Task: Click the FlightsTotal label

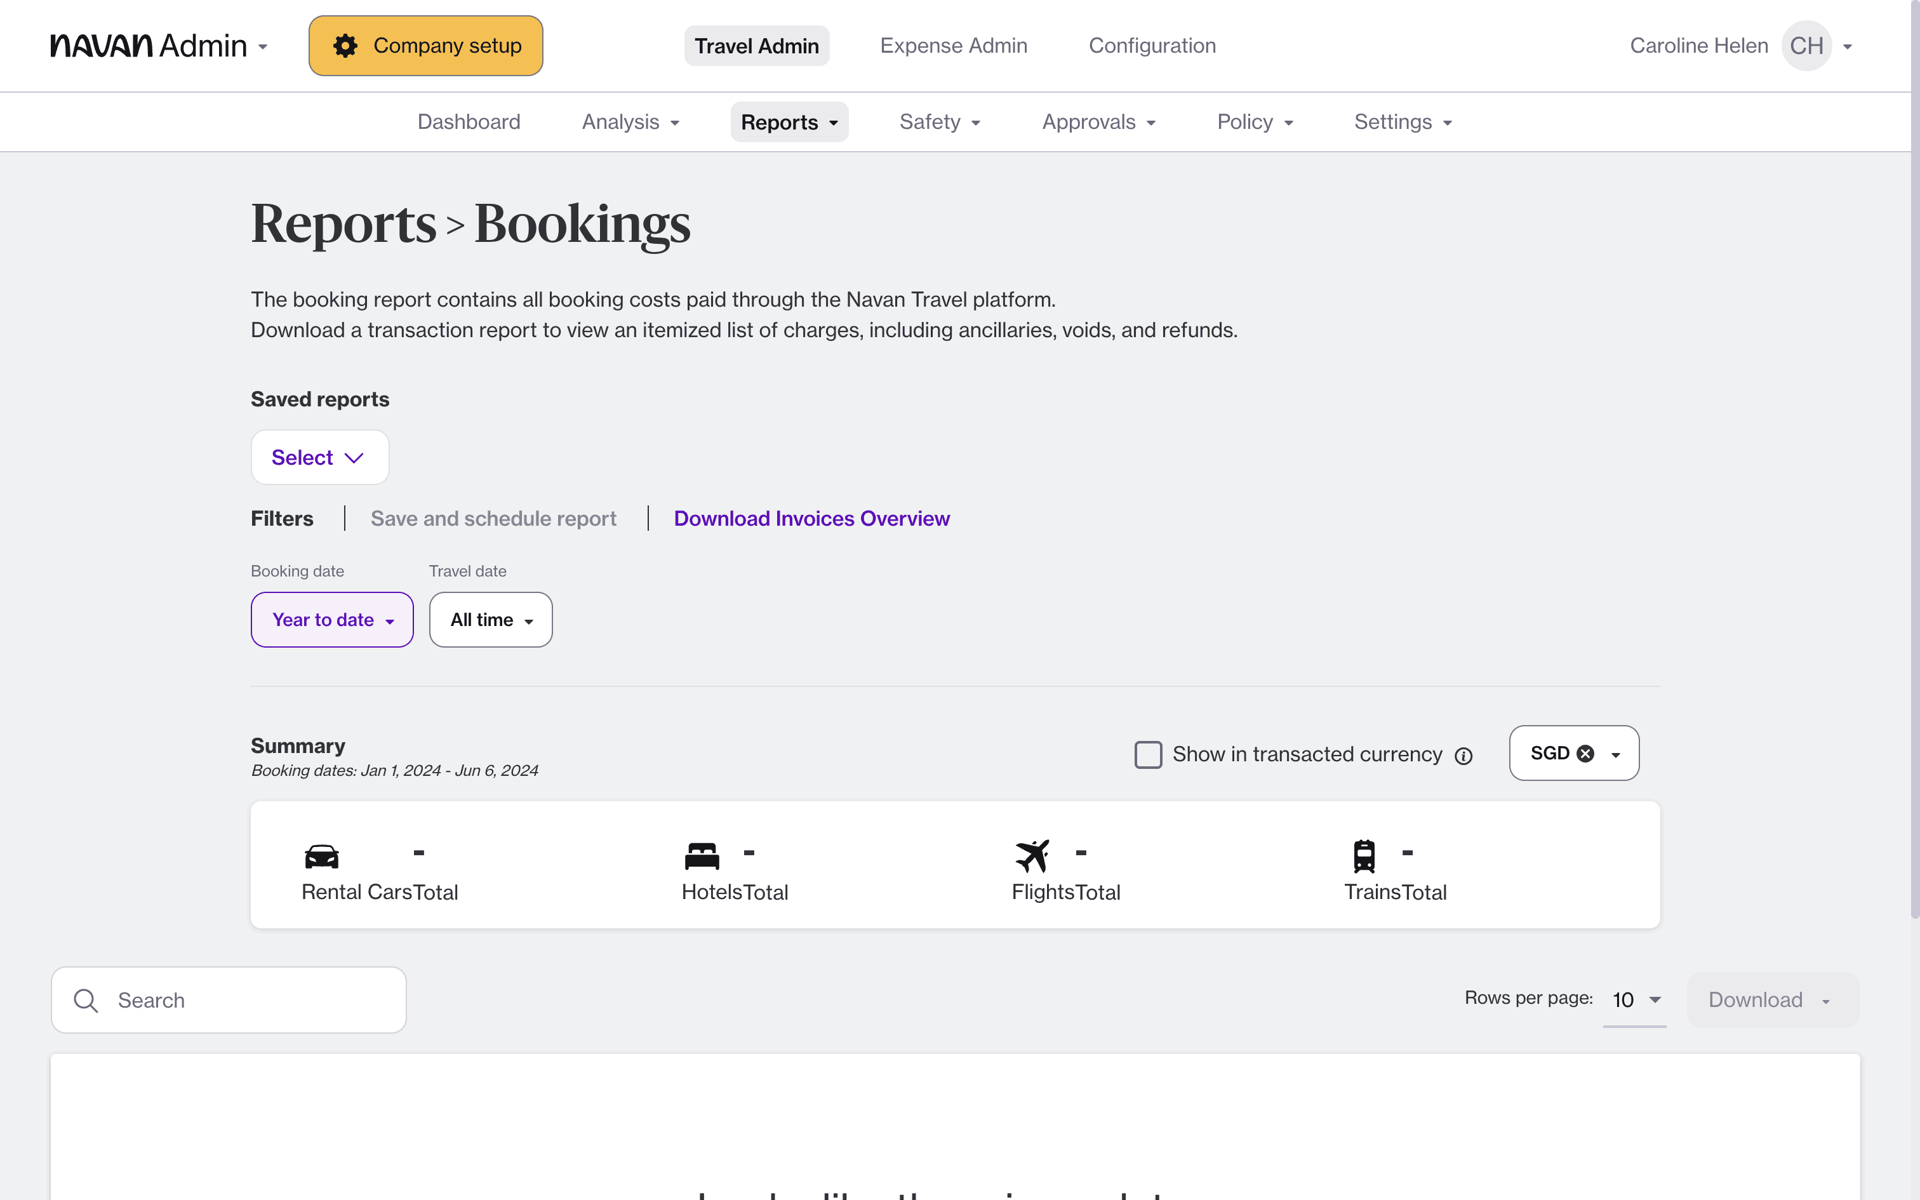Action: [1066, 892]
